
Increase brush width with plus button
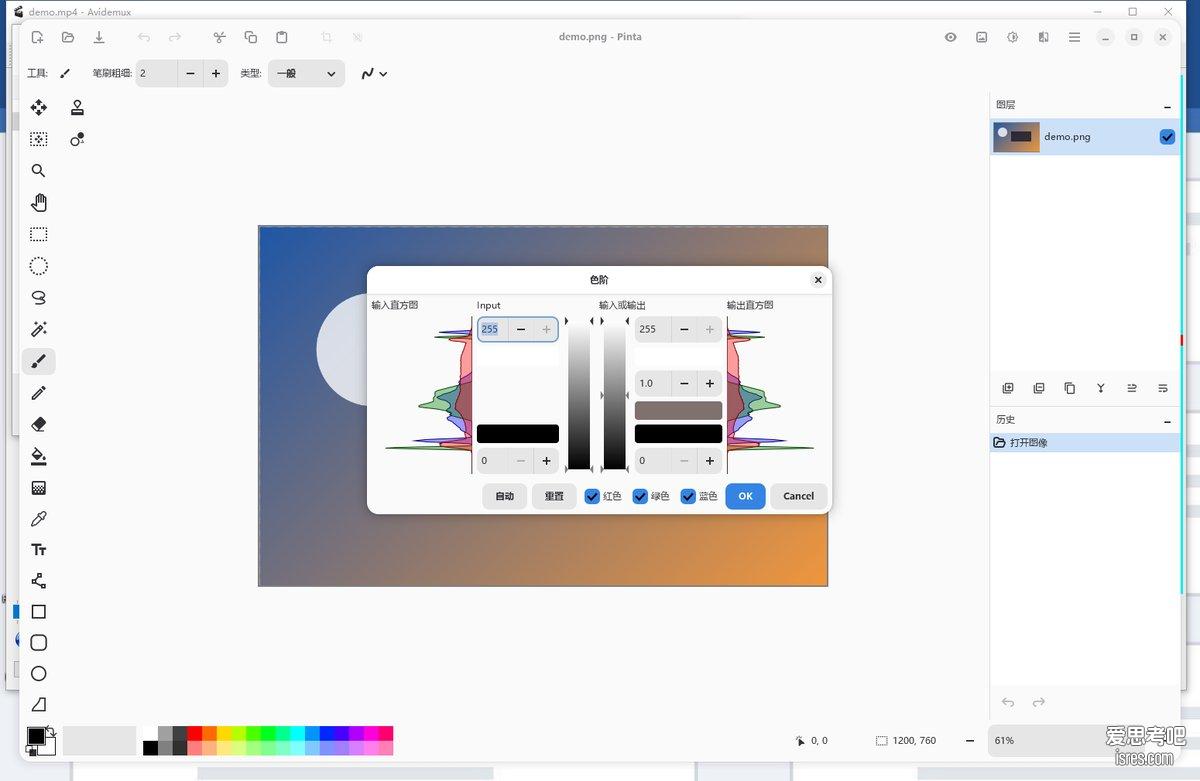tap(216, 73)
